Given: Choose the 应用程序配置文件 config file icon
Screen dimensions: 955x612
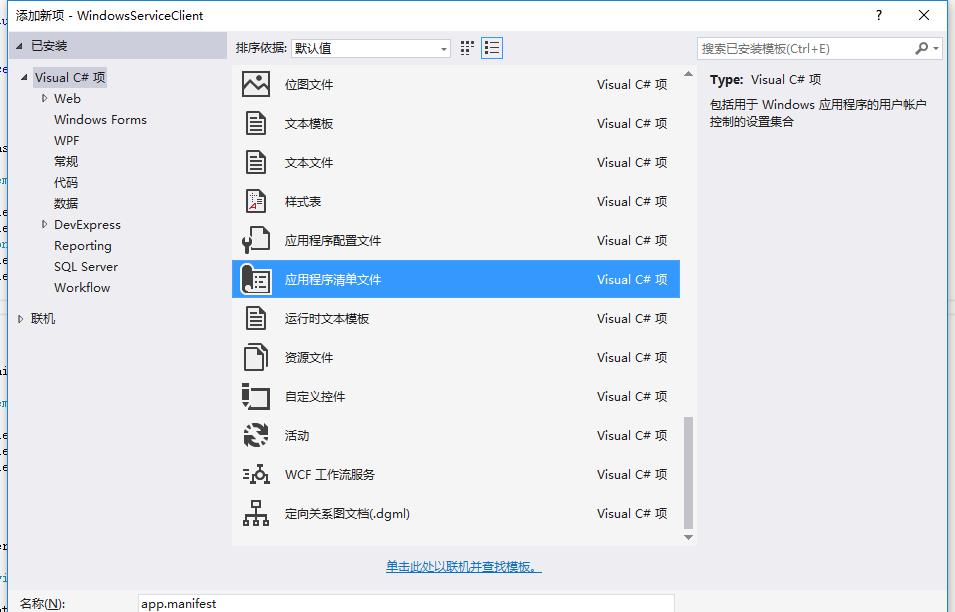Looking at the screenshot, I should click(x=256, y=241).
